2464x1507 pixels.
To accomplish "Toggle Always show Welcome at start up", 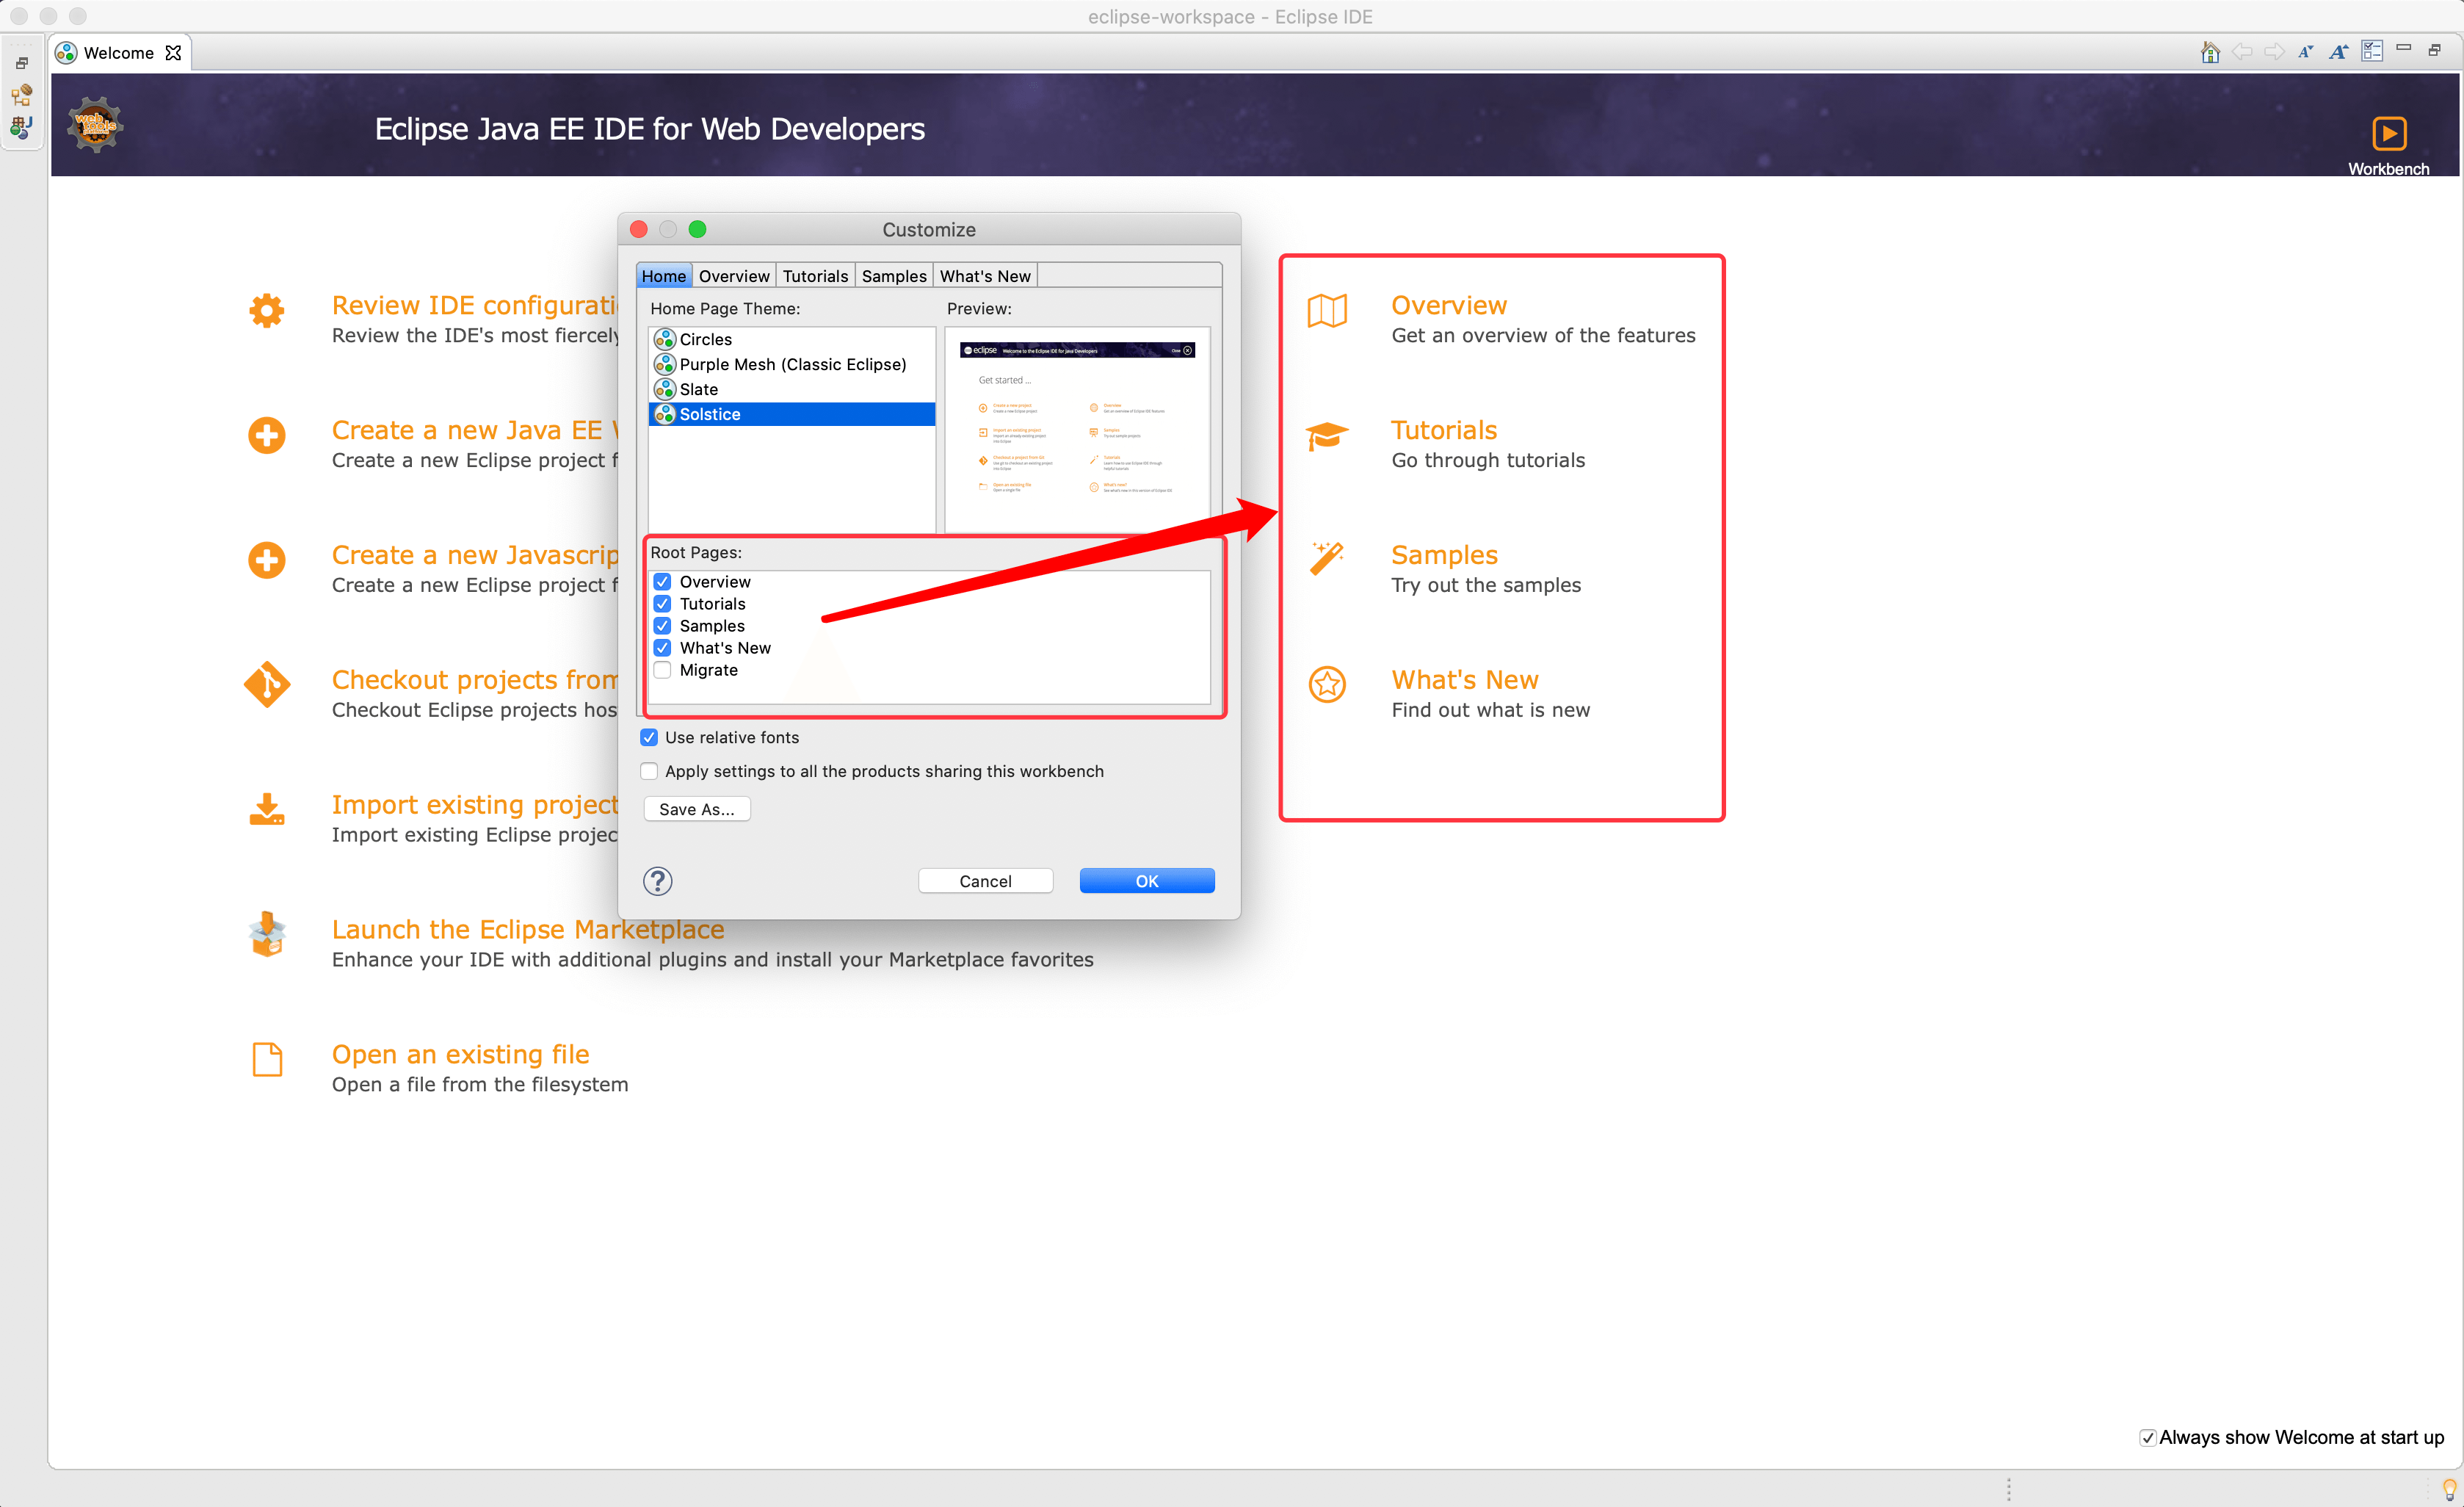I will pos(2147,1437).
